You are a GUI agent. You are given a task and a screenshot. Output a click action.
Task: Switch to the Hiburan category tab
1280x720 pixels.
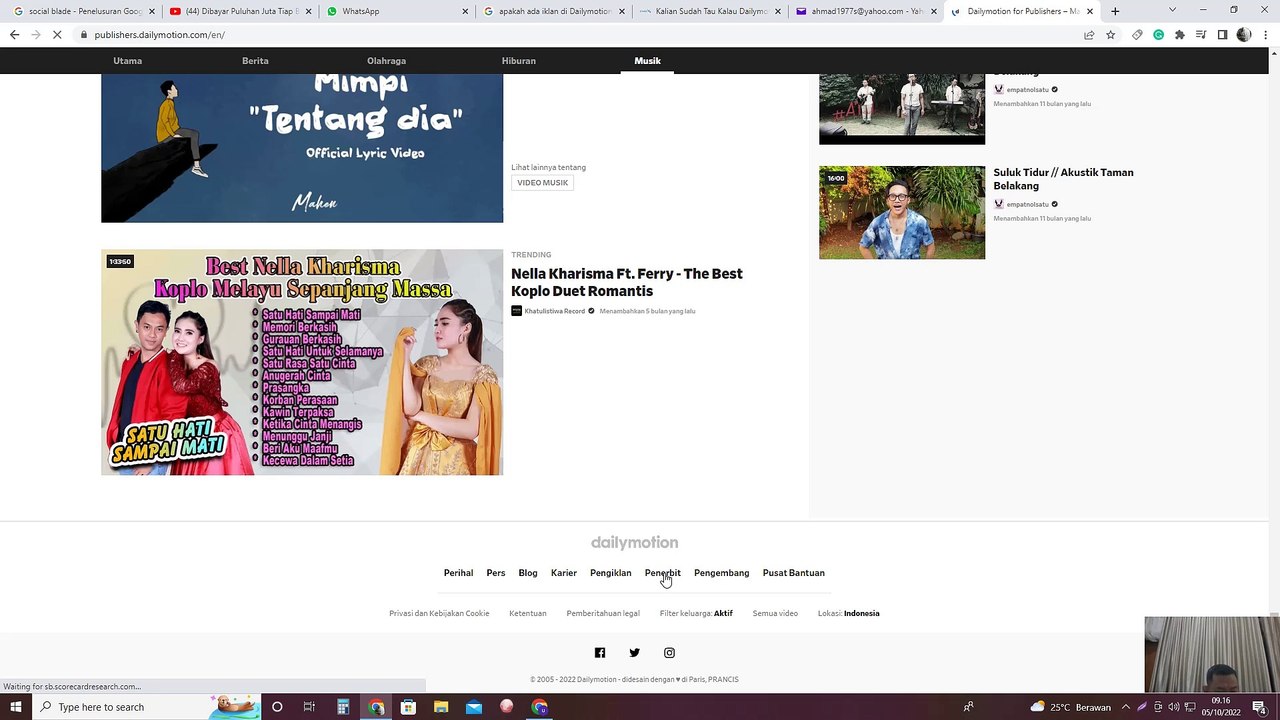tap(518, 61)
